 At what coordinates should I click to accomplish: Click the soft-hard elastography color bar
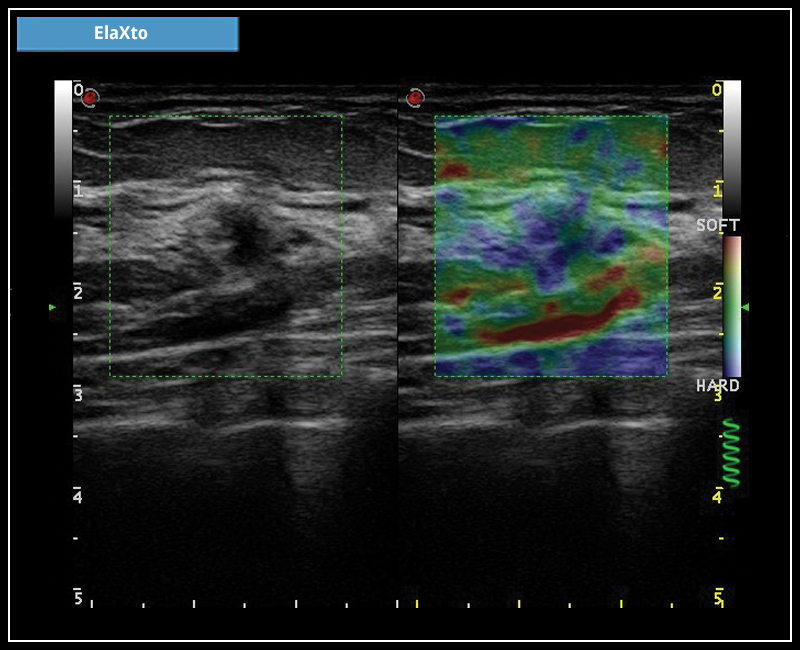coord(732,306)
